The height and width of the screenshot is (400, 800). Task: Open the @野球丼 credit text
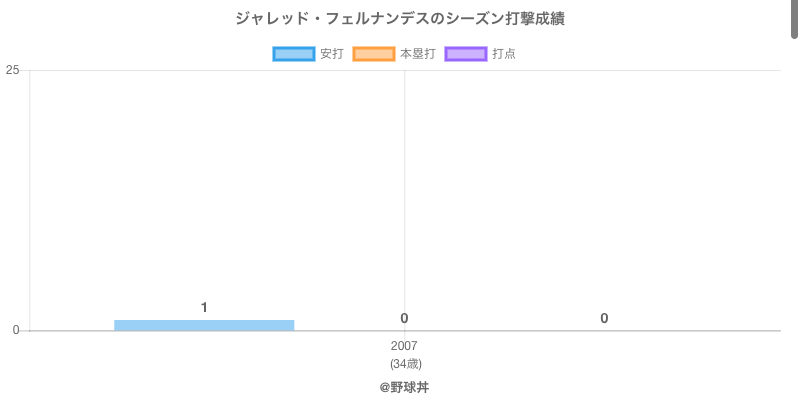tap(404, 387)
